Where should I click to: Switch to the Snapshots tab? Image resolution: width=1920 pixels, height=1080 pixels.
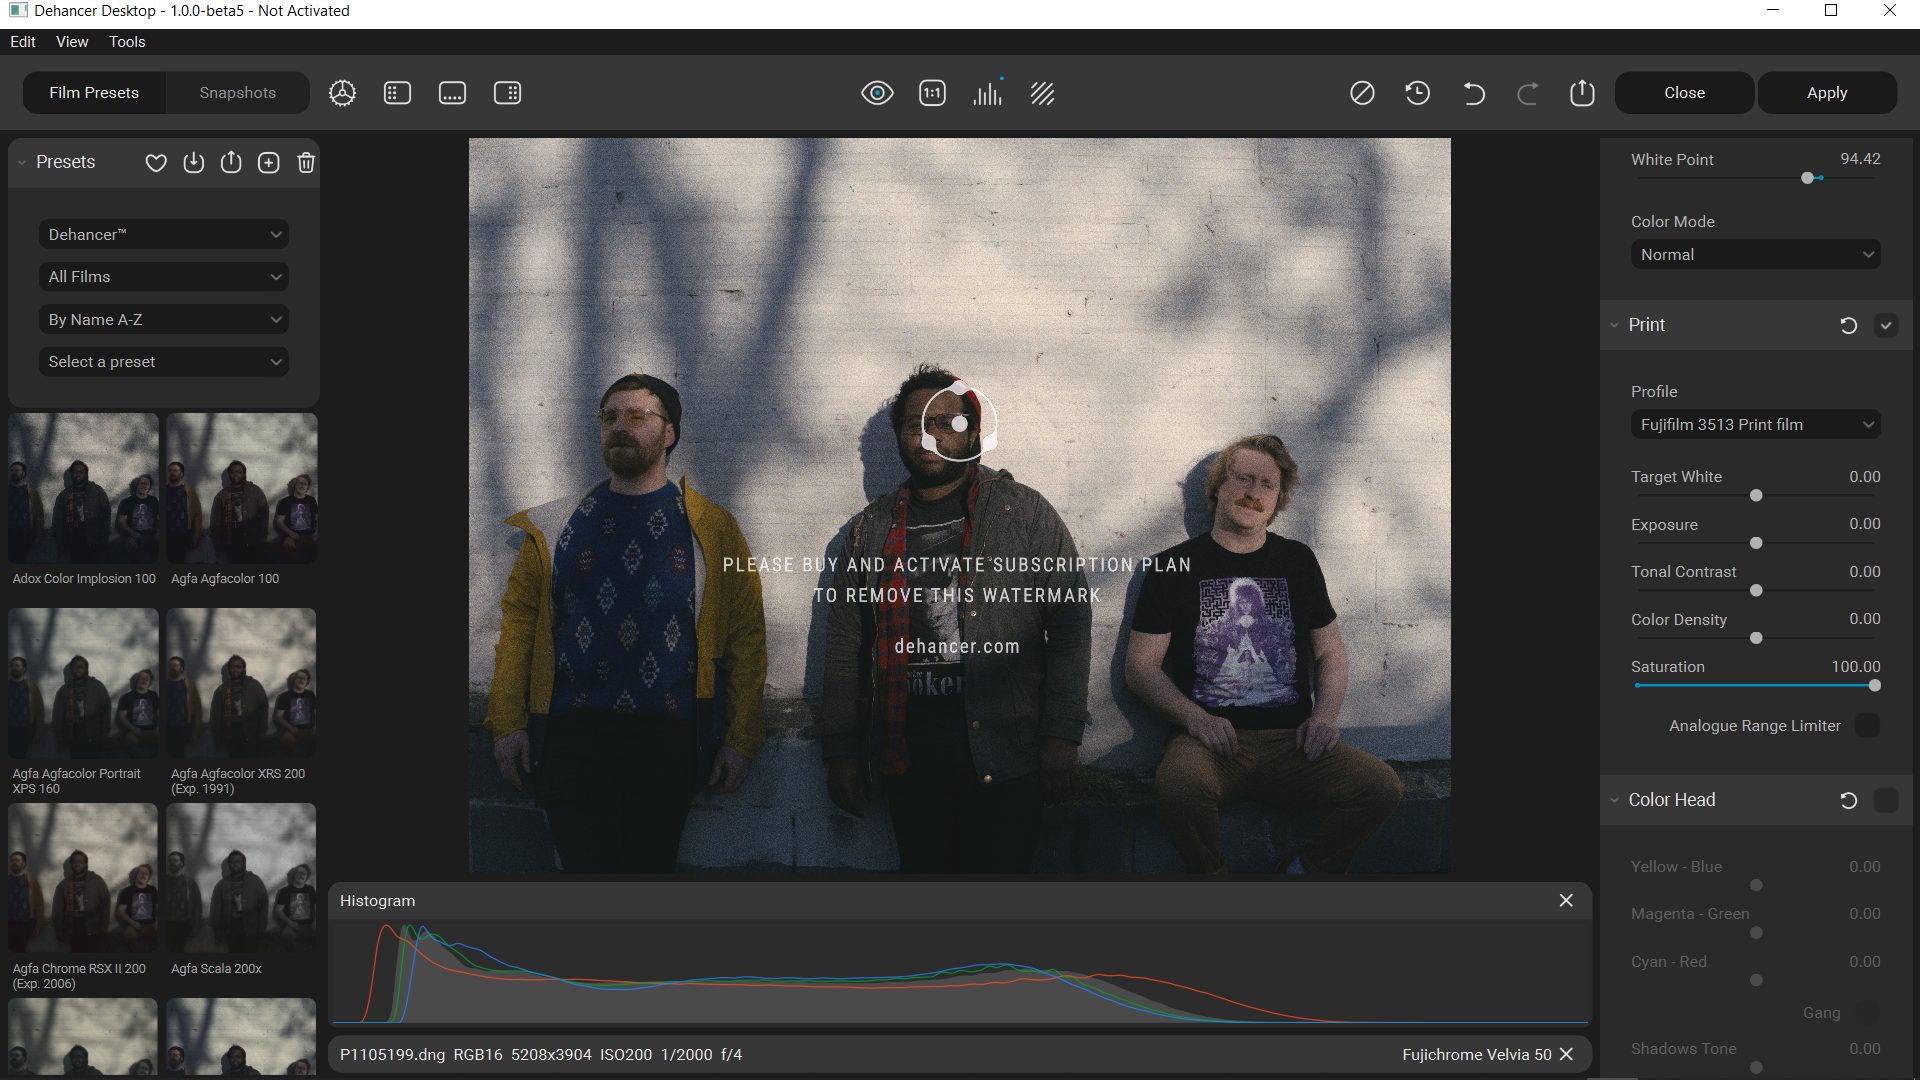237,93
